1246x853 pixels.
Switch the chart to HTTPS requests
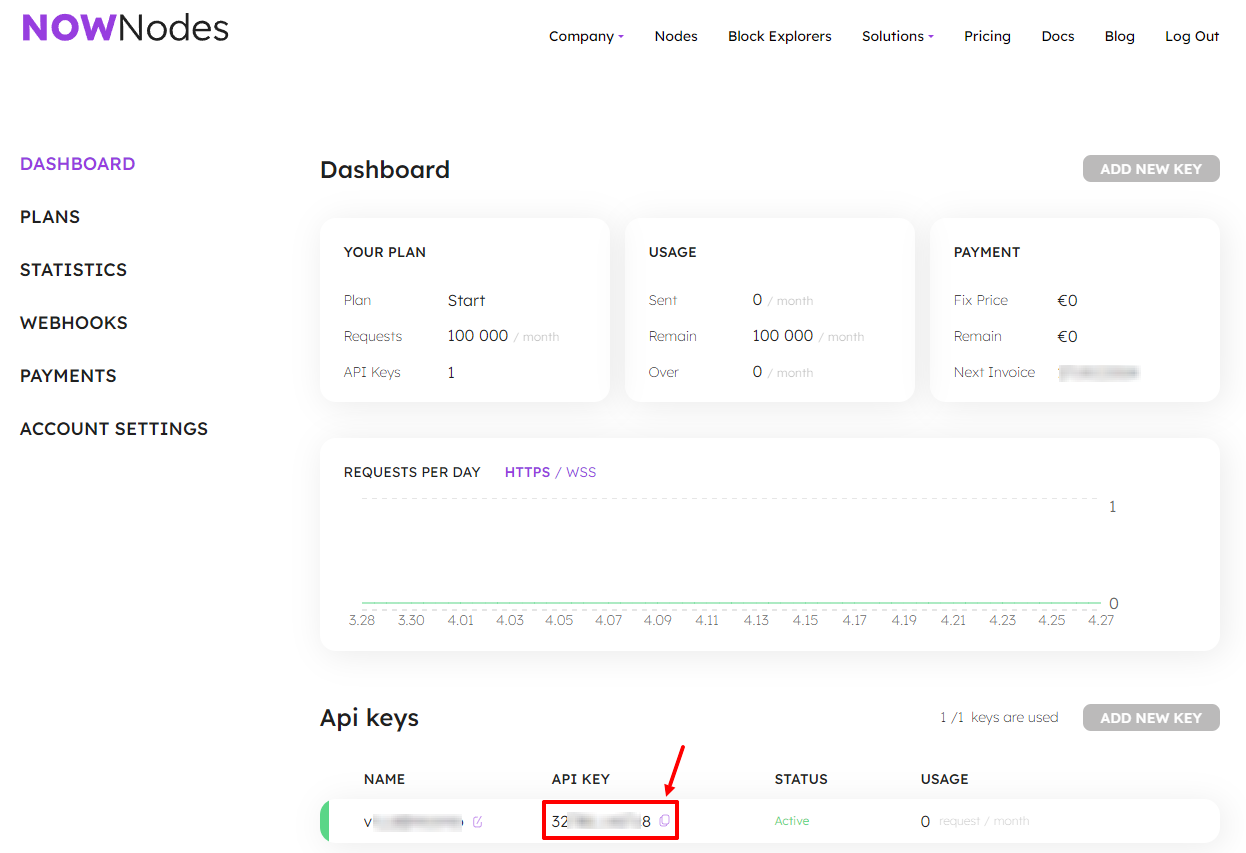[527, 472]
